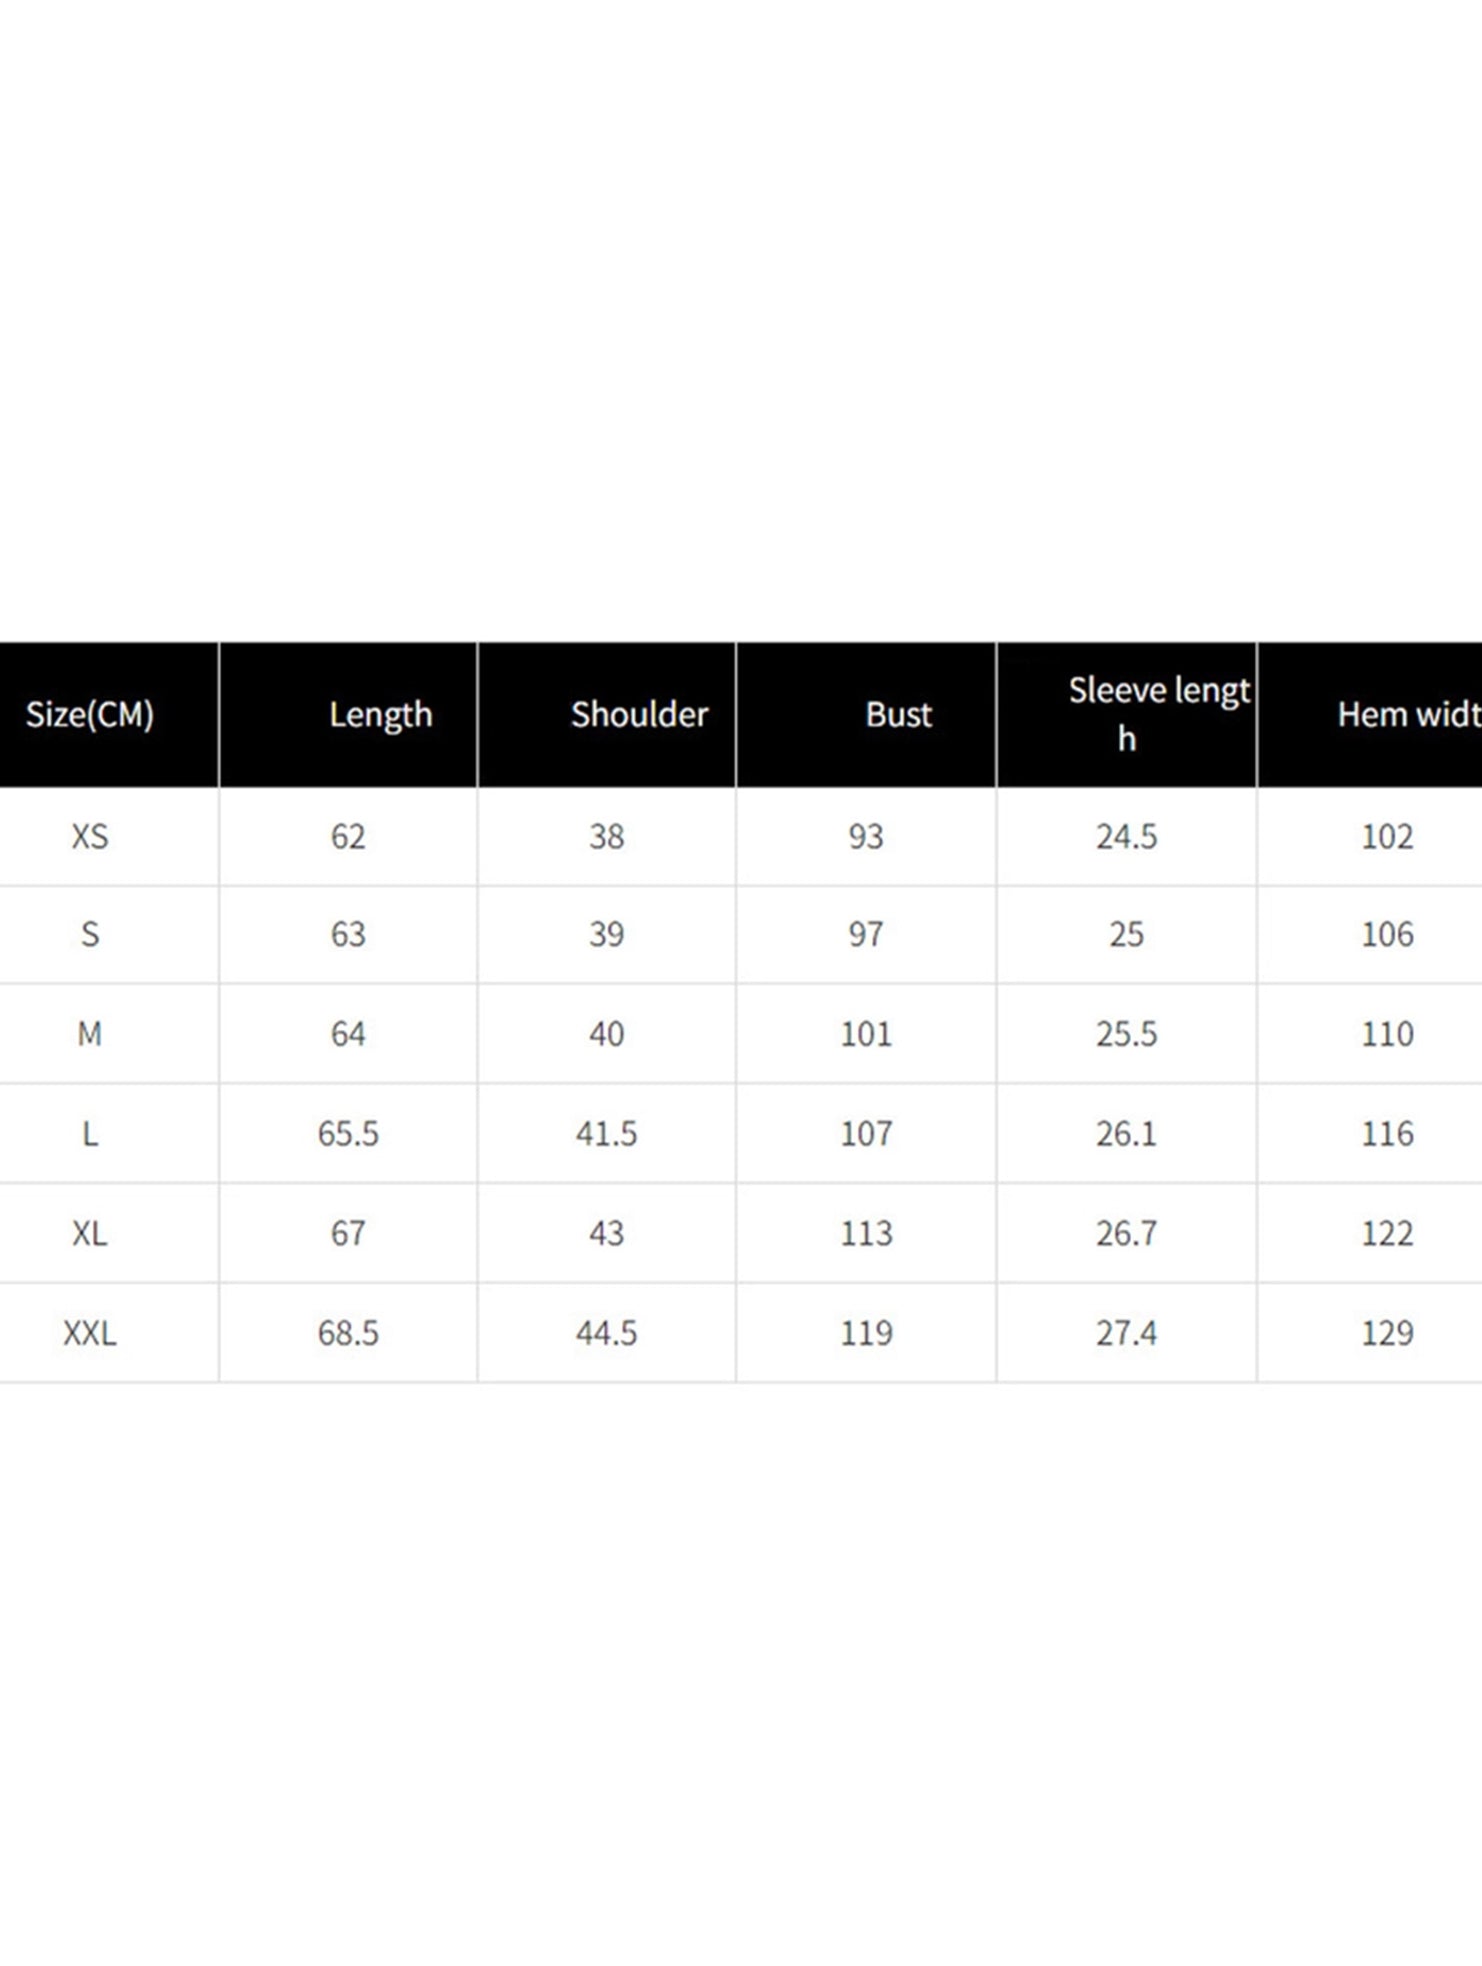Click the XS size row label

[x=90, y=836]
